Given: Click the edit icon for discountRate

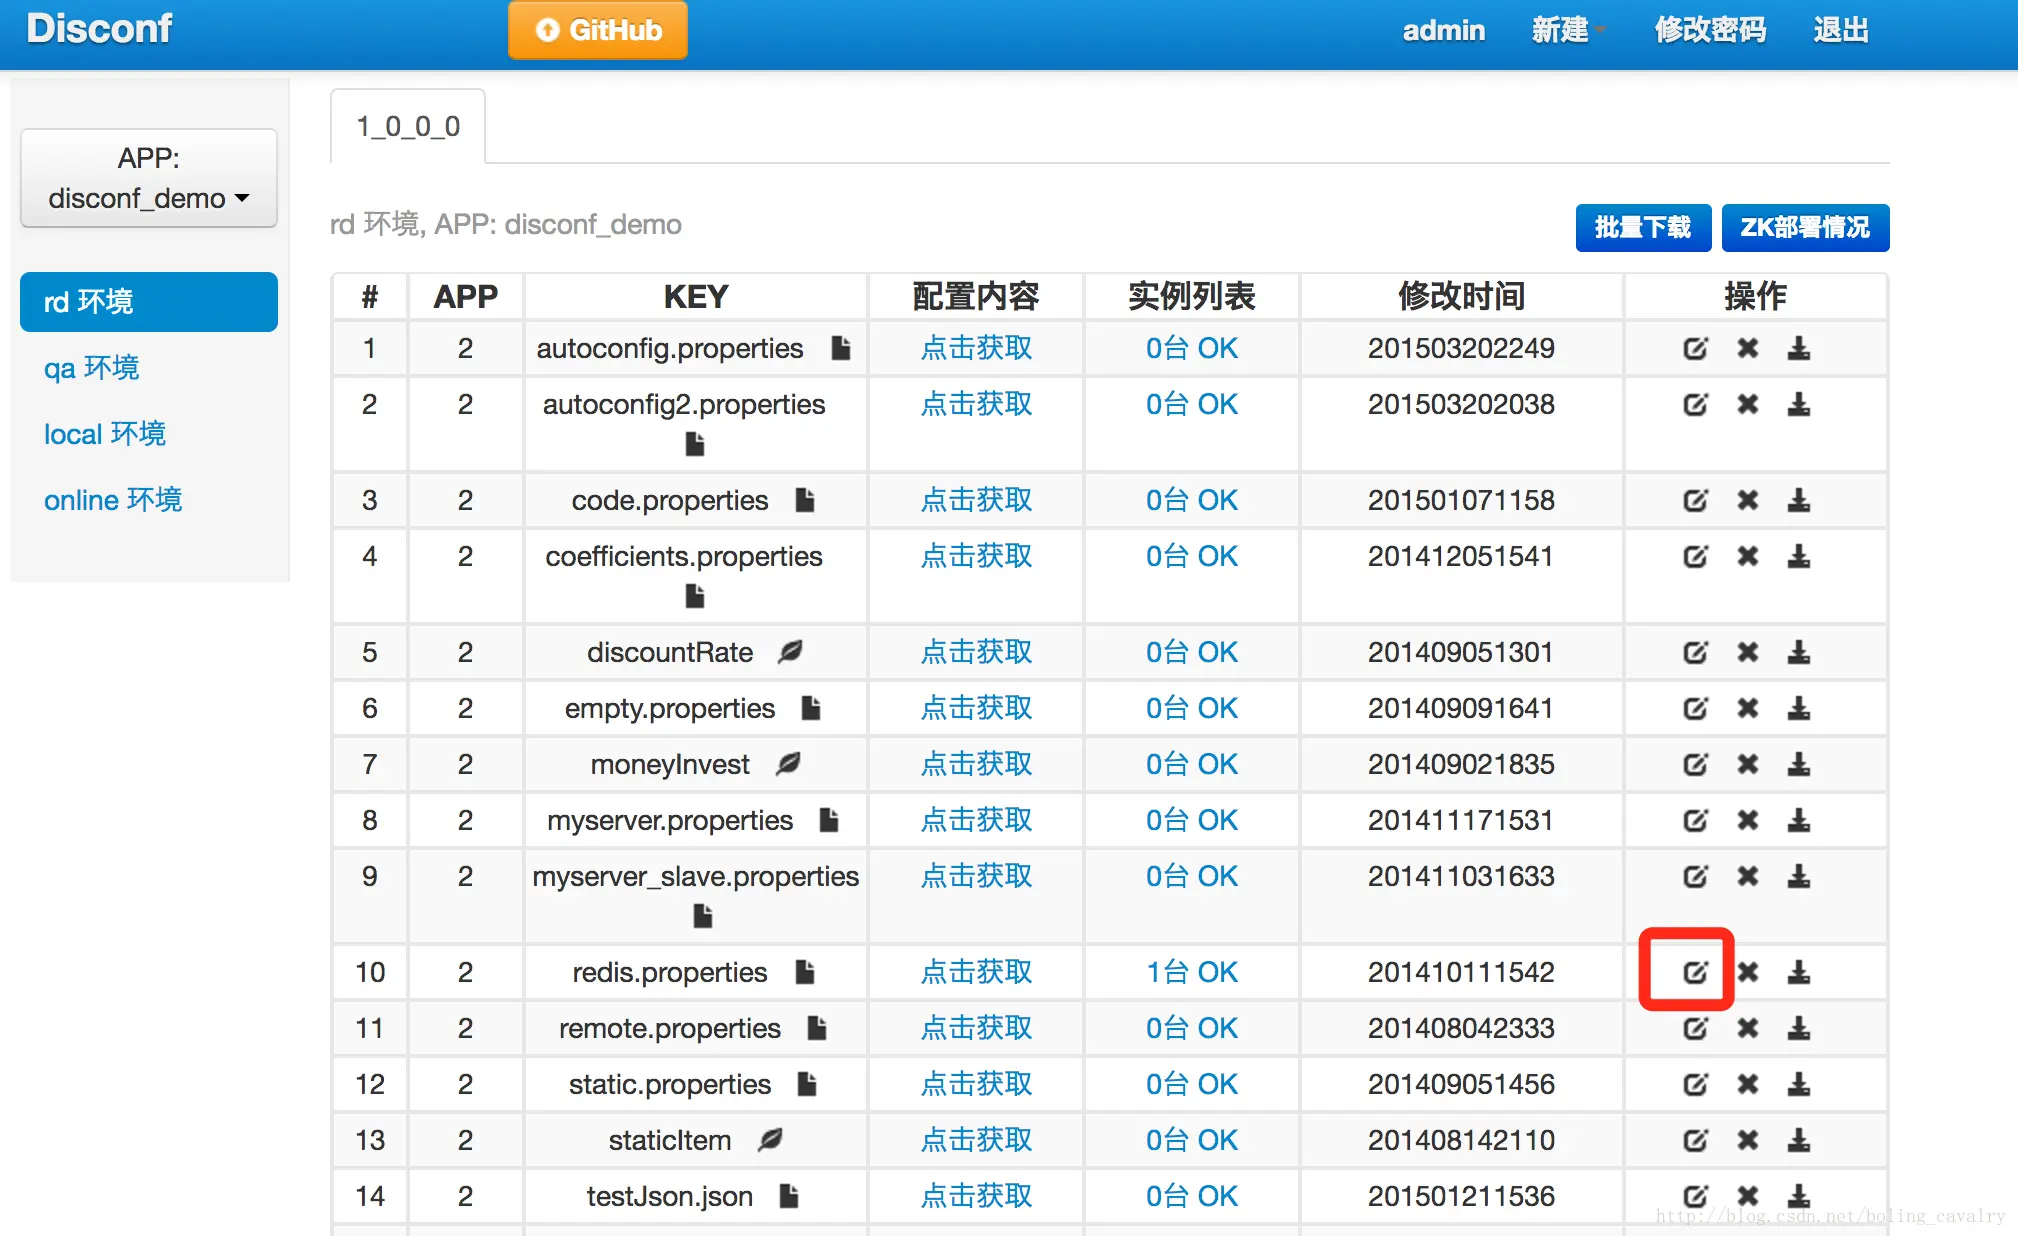Looking at the screenshot, I should pos(1694,652).
